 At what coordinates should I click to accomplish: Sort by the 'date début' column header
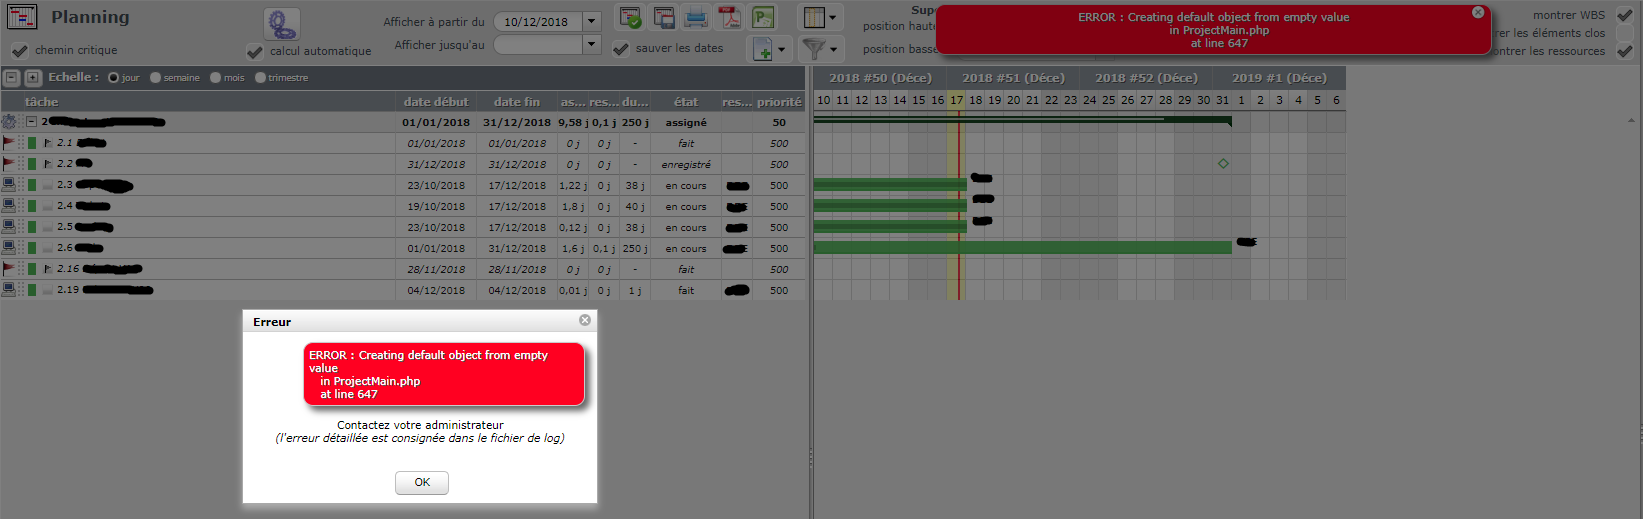435,102
